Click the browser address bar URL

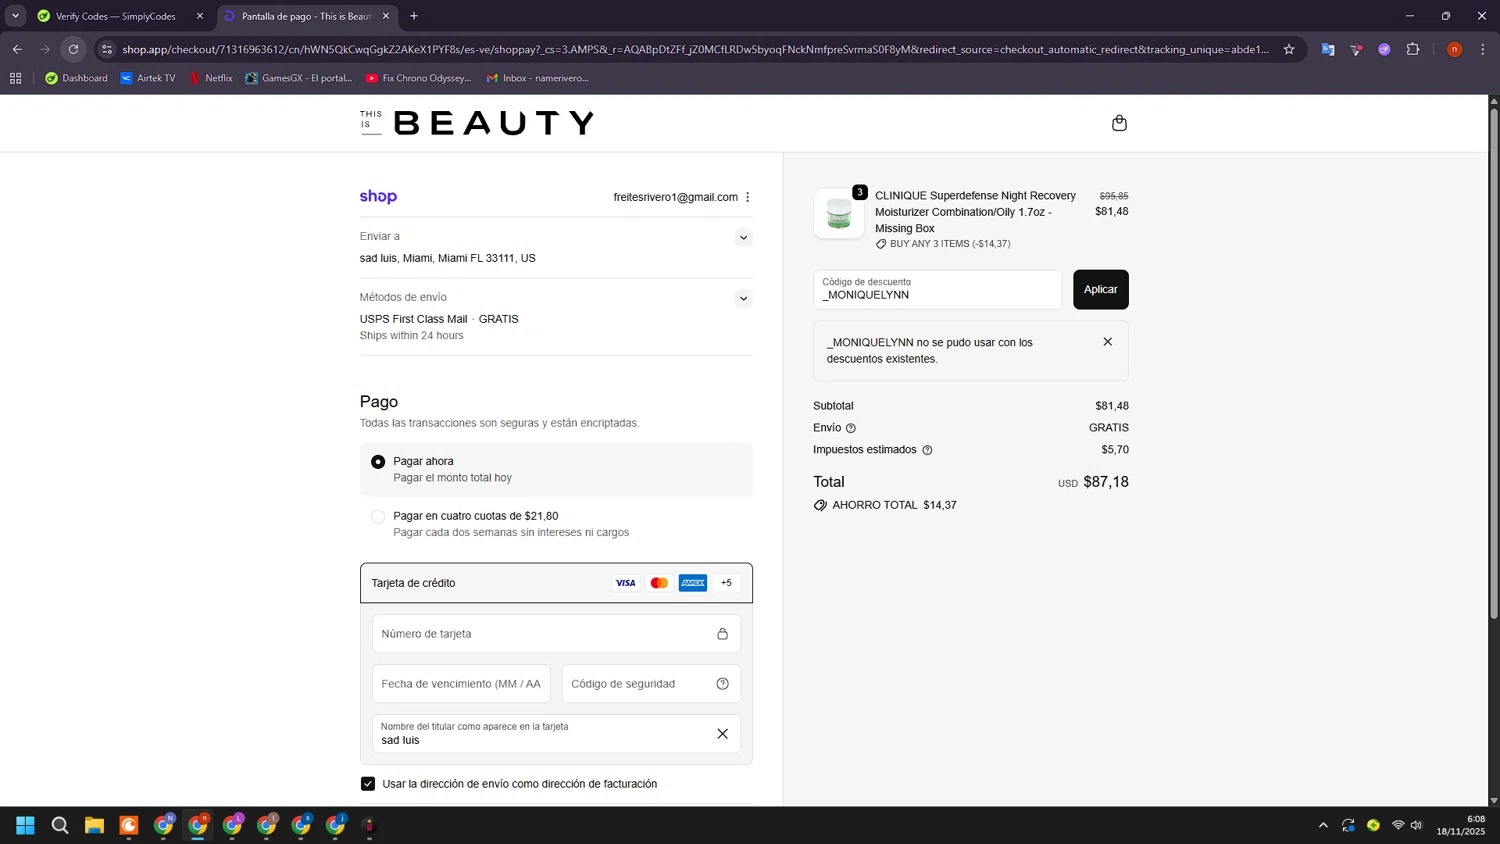(695, 49)
